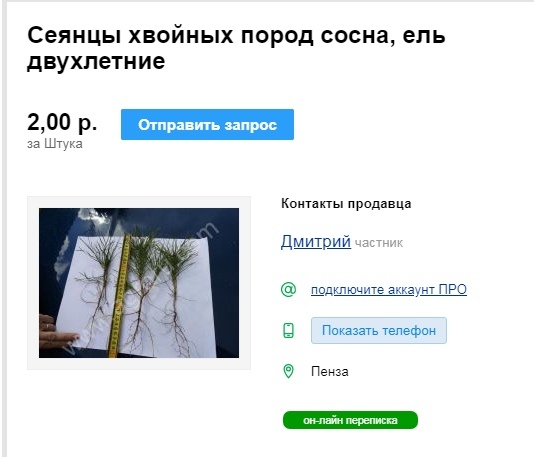Start chat via он-лайн переписка badge
This screenshot has height=457, width=534.
coord(350,420)
